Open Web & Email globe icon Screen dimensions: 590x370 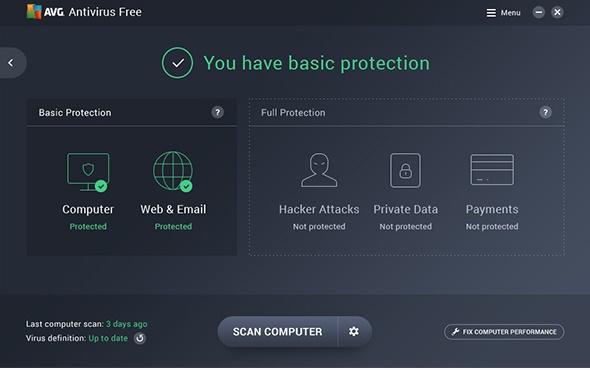pos(173,171)
